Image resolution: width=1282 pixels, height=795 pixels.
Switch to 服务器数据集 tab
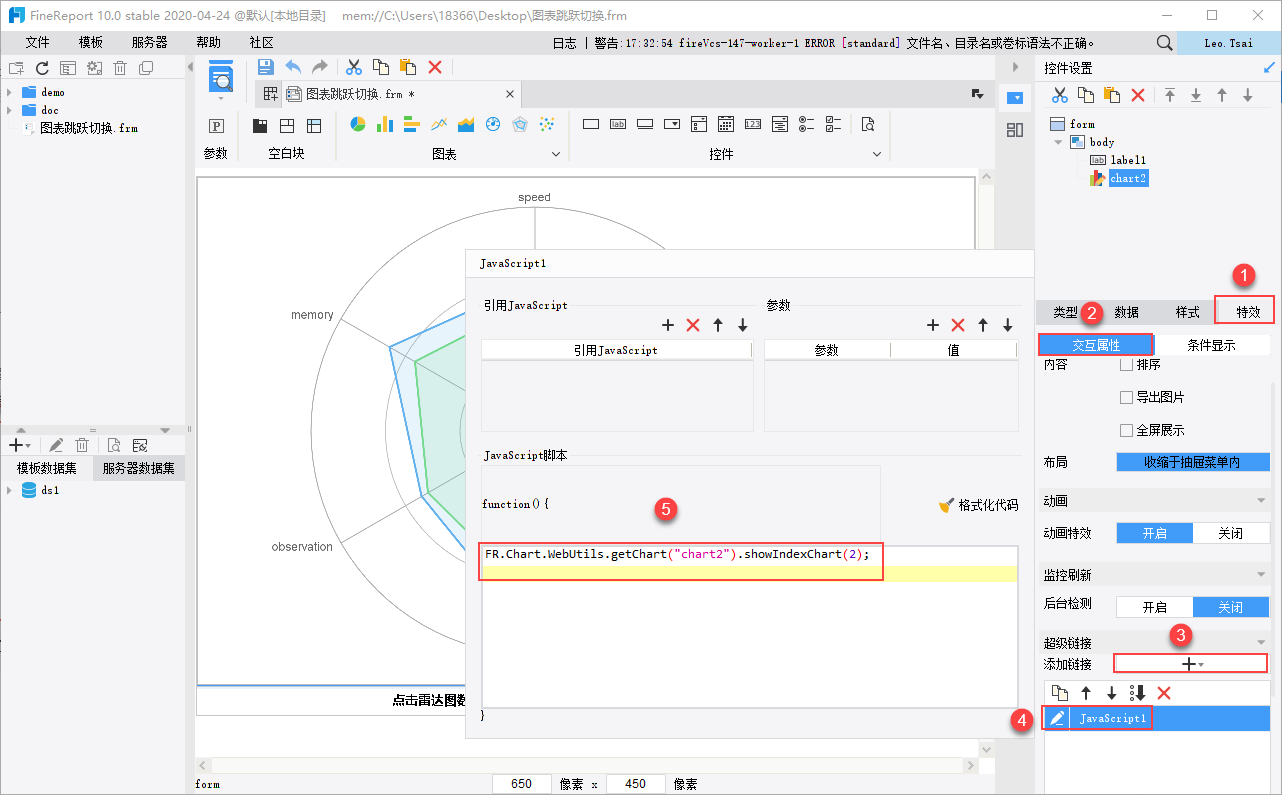(138, 468)
